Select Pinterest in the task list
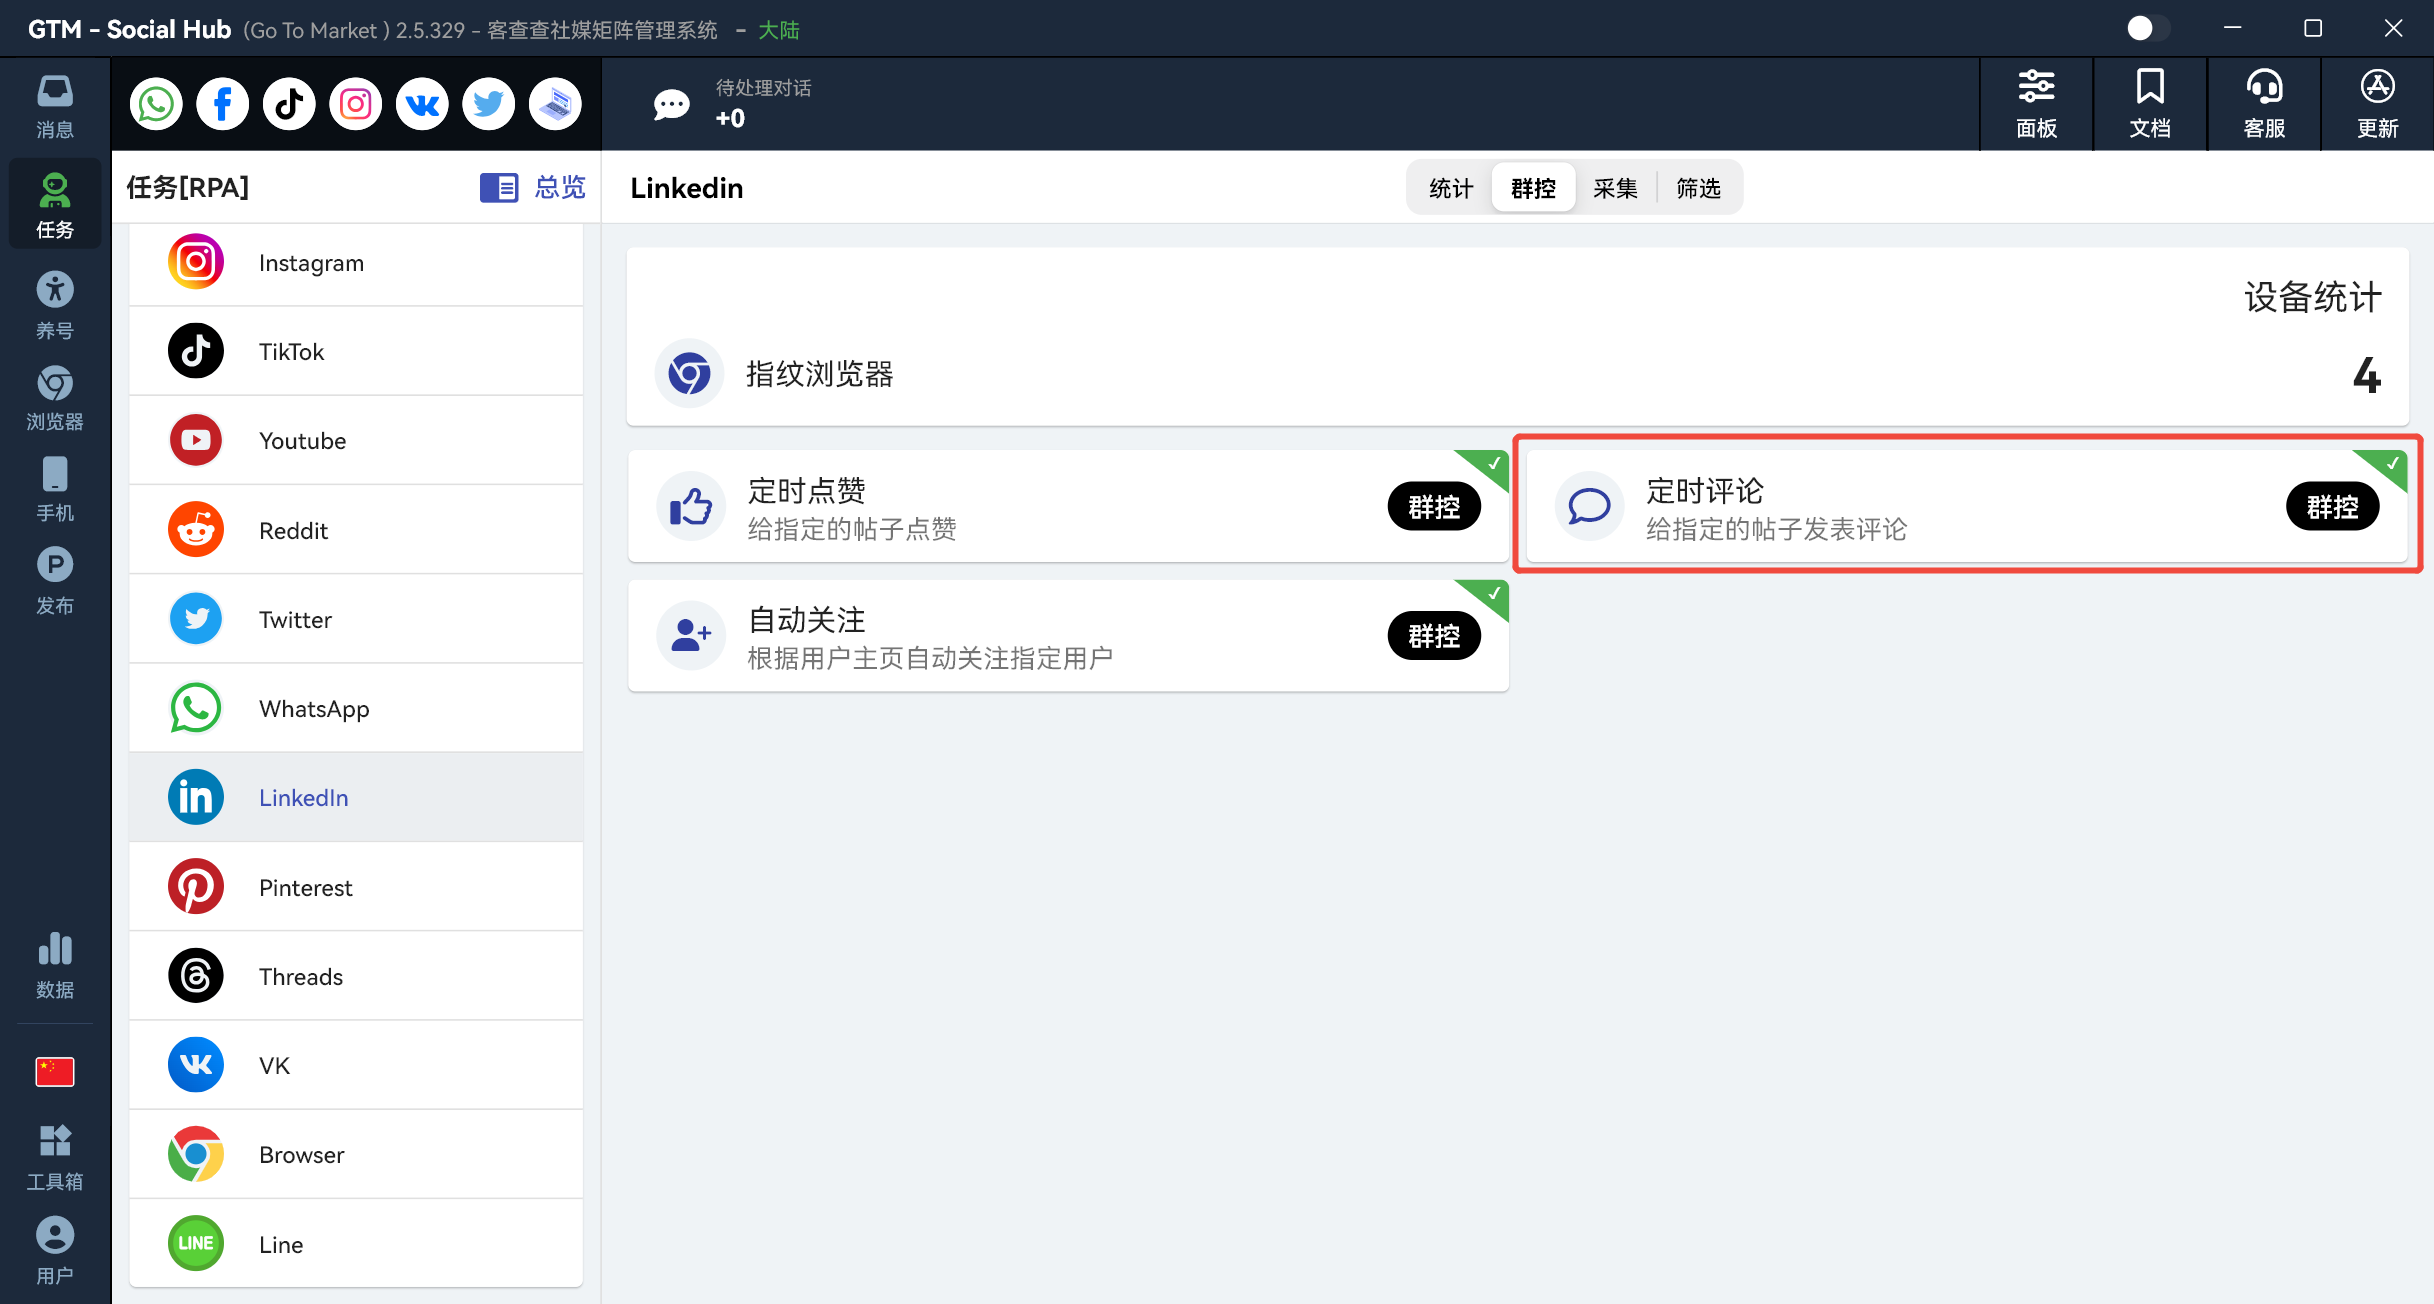This screenshot has width=2434, height=1304. click(356, 887)
